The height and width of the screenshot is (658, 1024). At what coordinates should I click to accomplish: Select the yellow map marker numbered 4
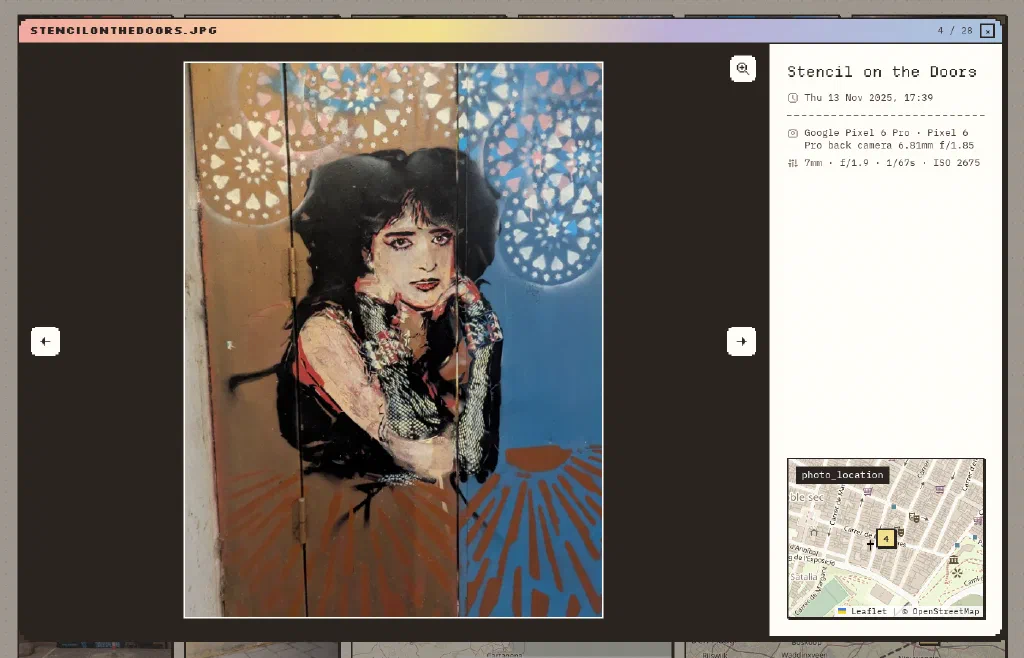point(886,539)
